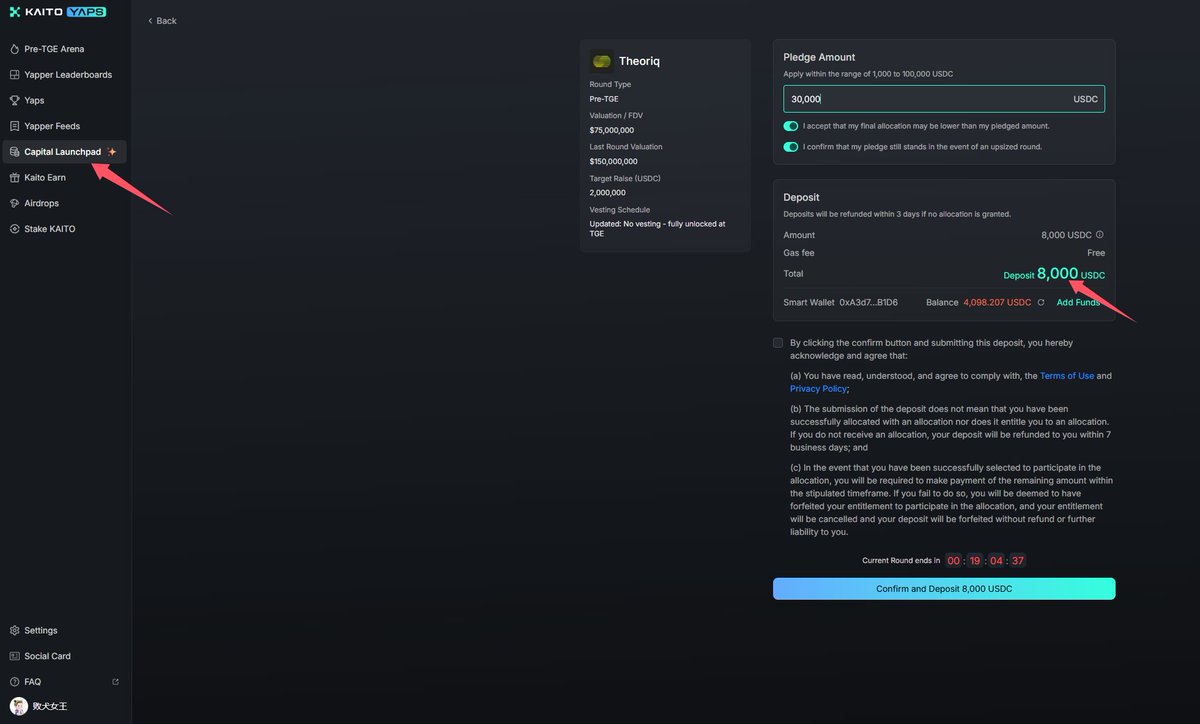The image size is (1200, 724).
Task: Click the Kaito Yaps logo
Action: (x=57, y=12)
